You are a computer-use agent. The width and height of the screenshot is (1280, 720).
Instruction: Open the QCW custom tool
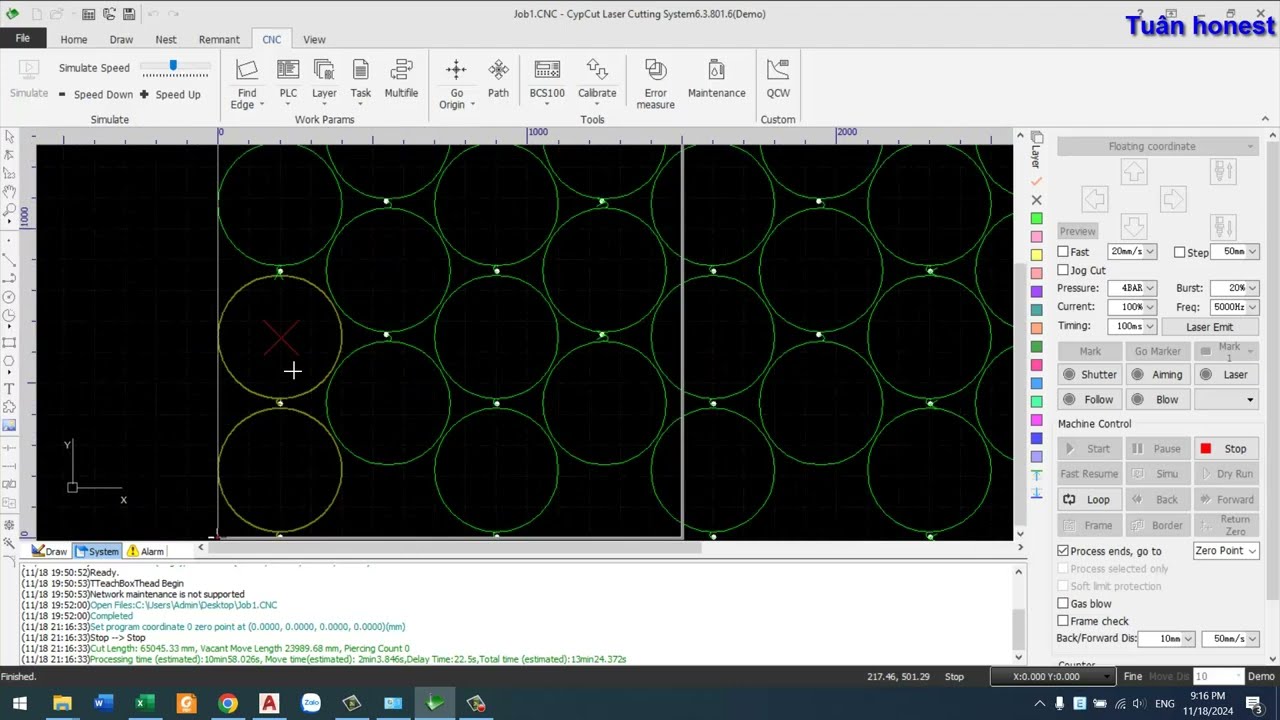(778, 80)
